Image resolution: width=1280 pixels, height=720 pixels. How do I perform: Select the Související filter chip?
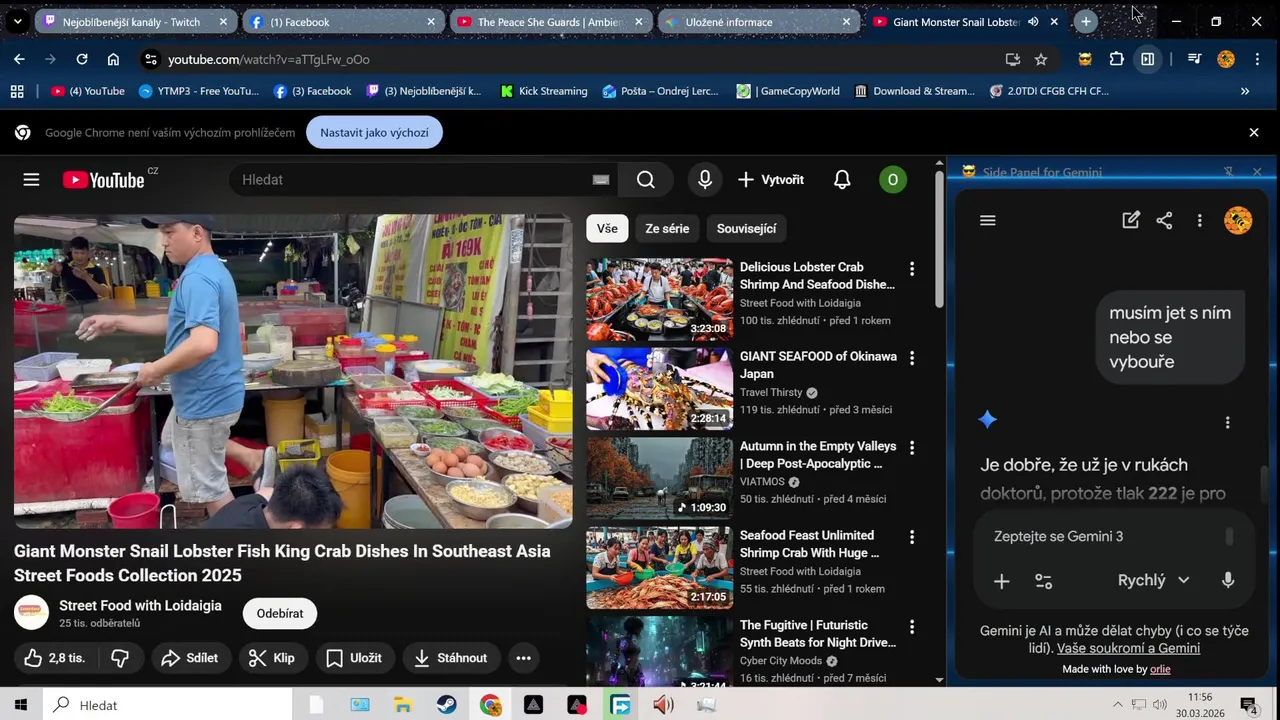[746, 229]
